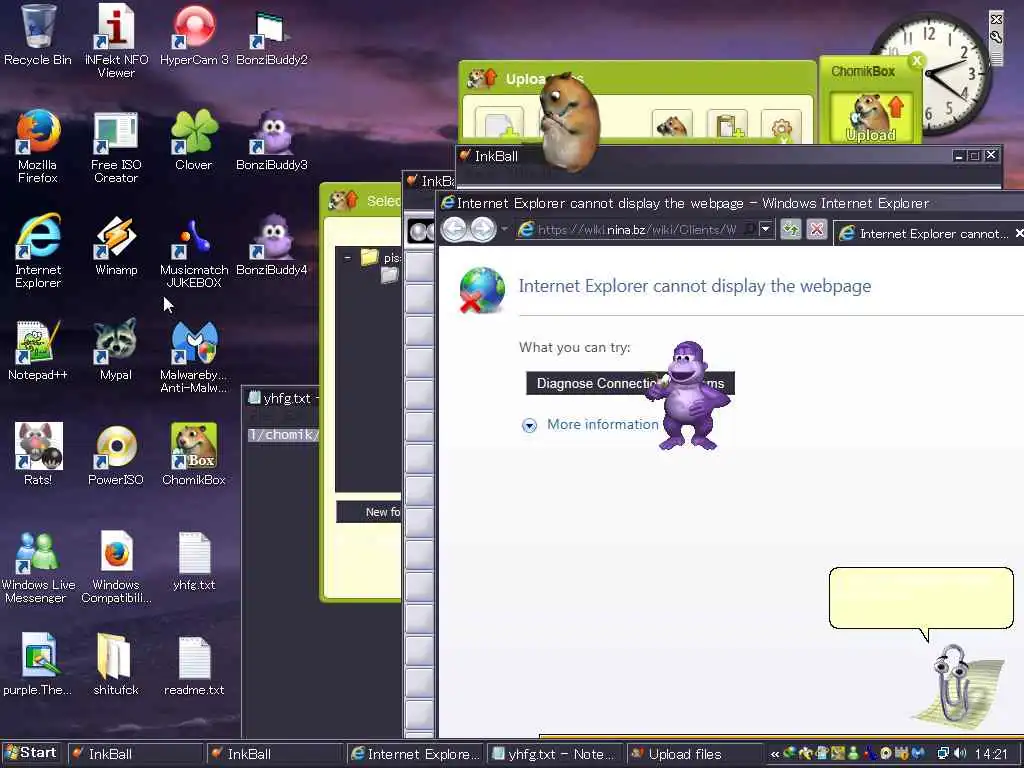Select the readme.txt desktop file
Image resolution: width=1024 pixels, height=768 pixels.
194,665
